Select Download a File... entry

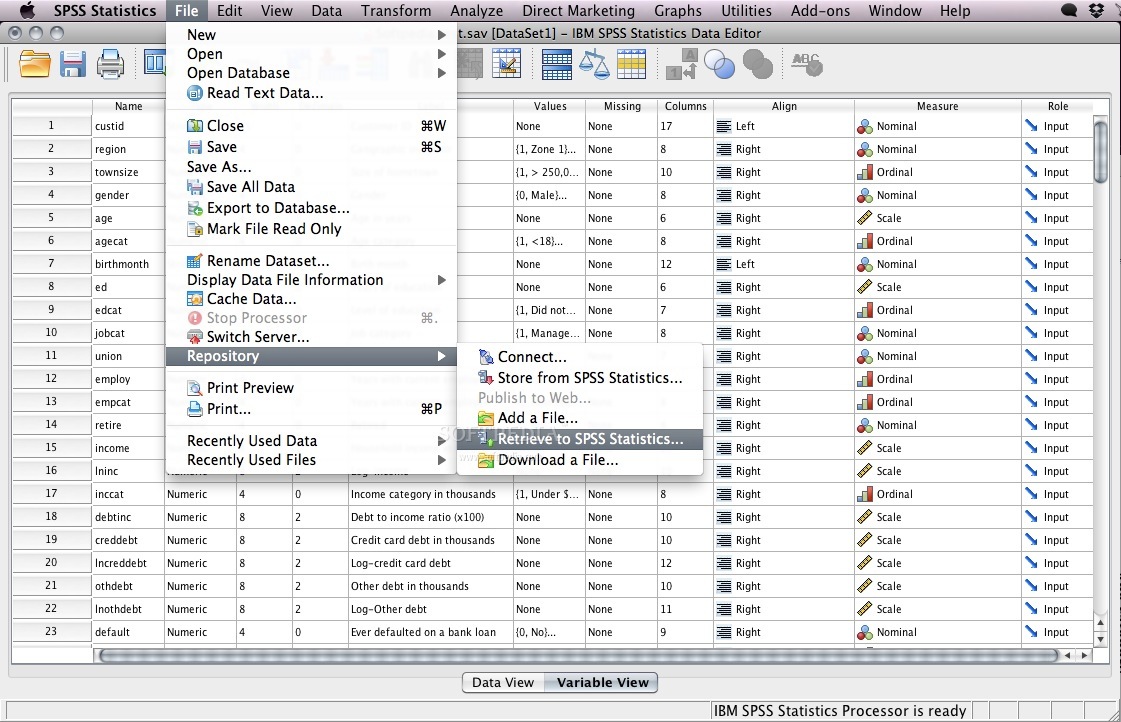coord(580,460)
